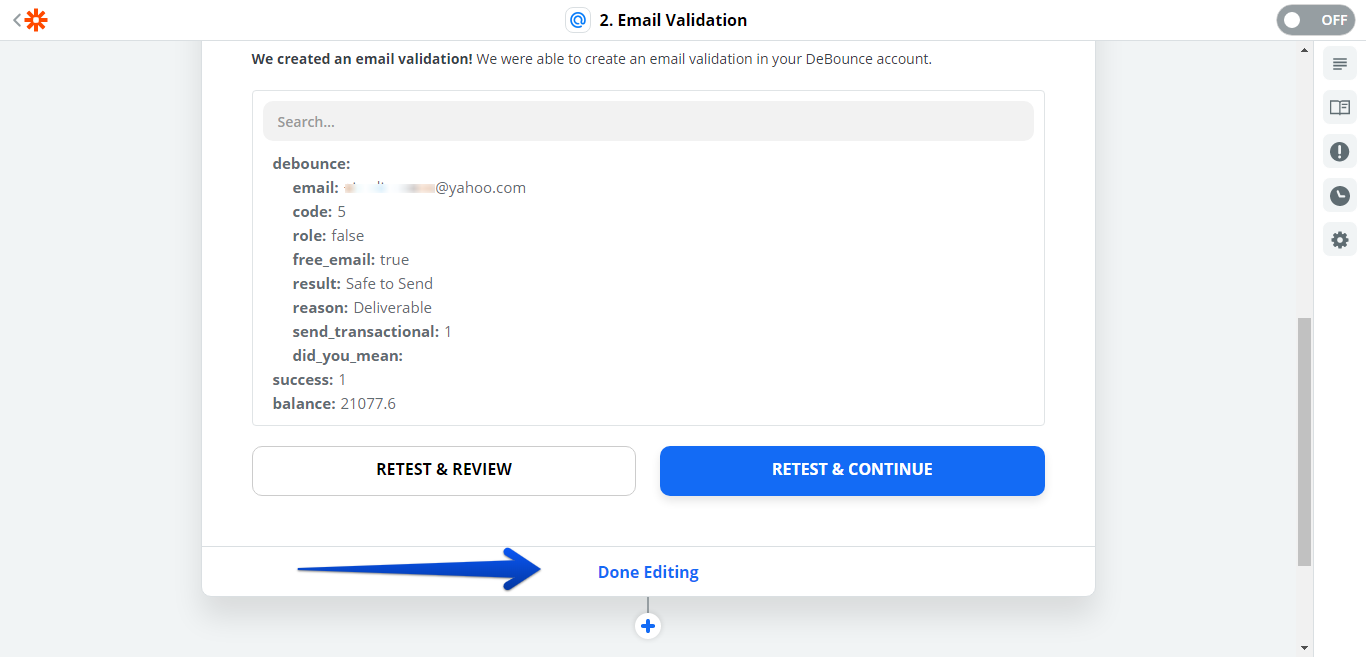Click the Zapier logo icon
1366x657 pixels.
click(36, 20)
